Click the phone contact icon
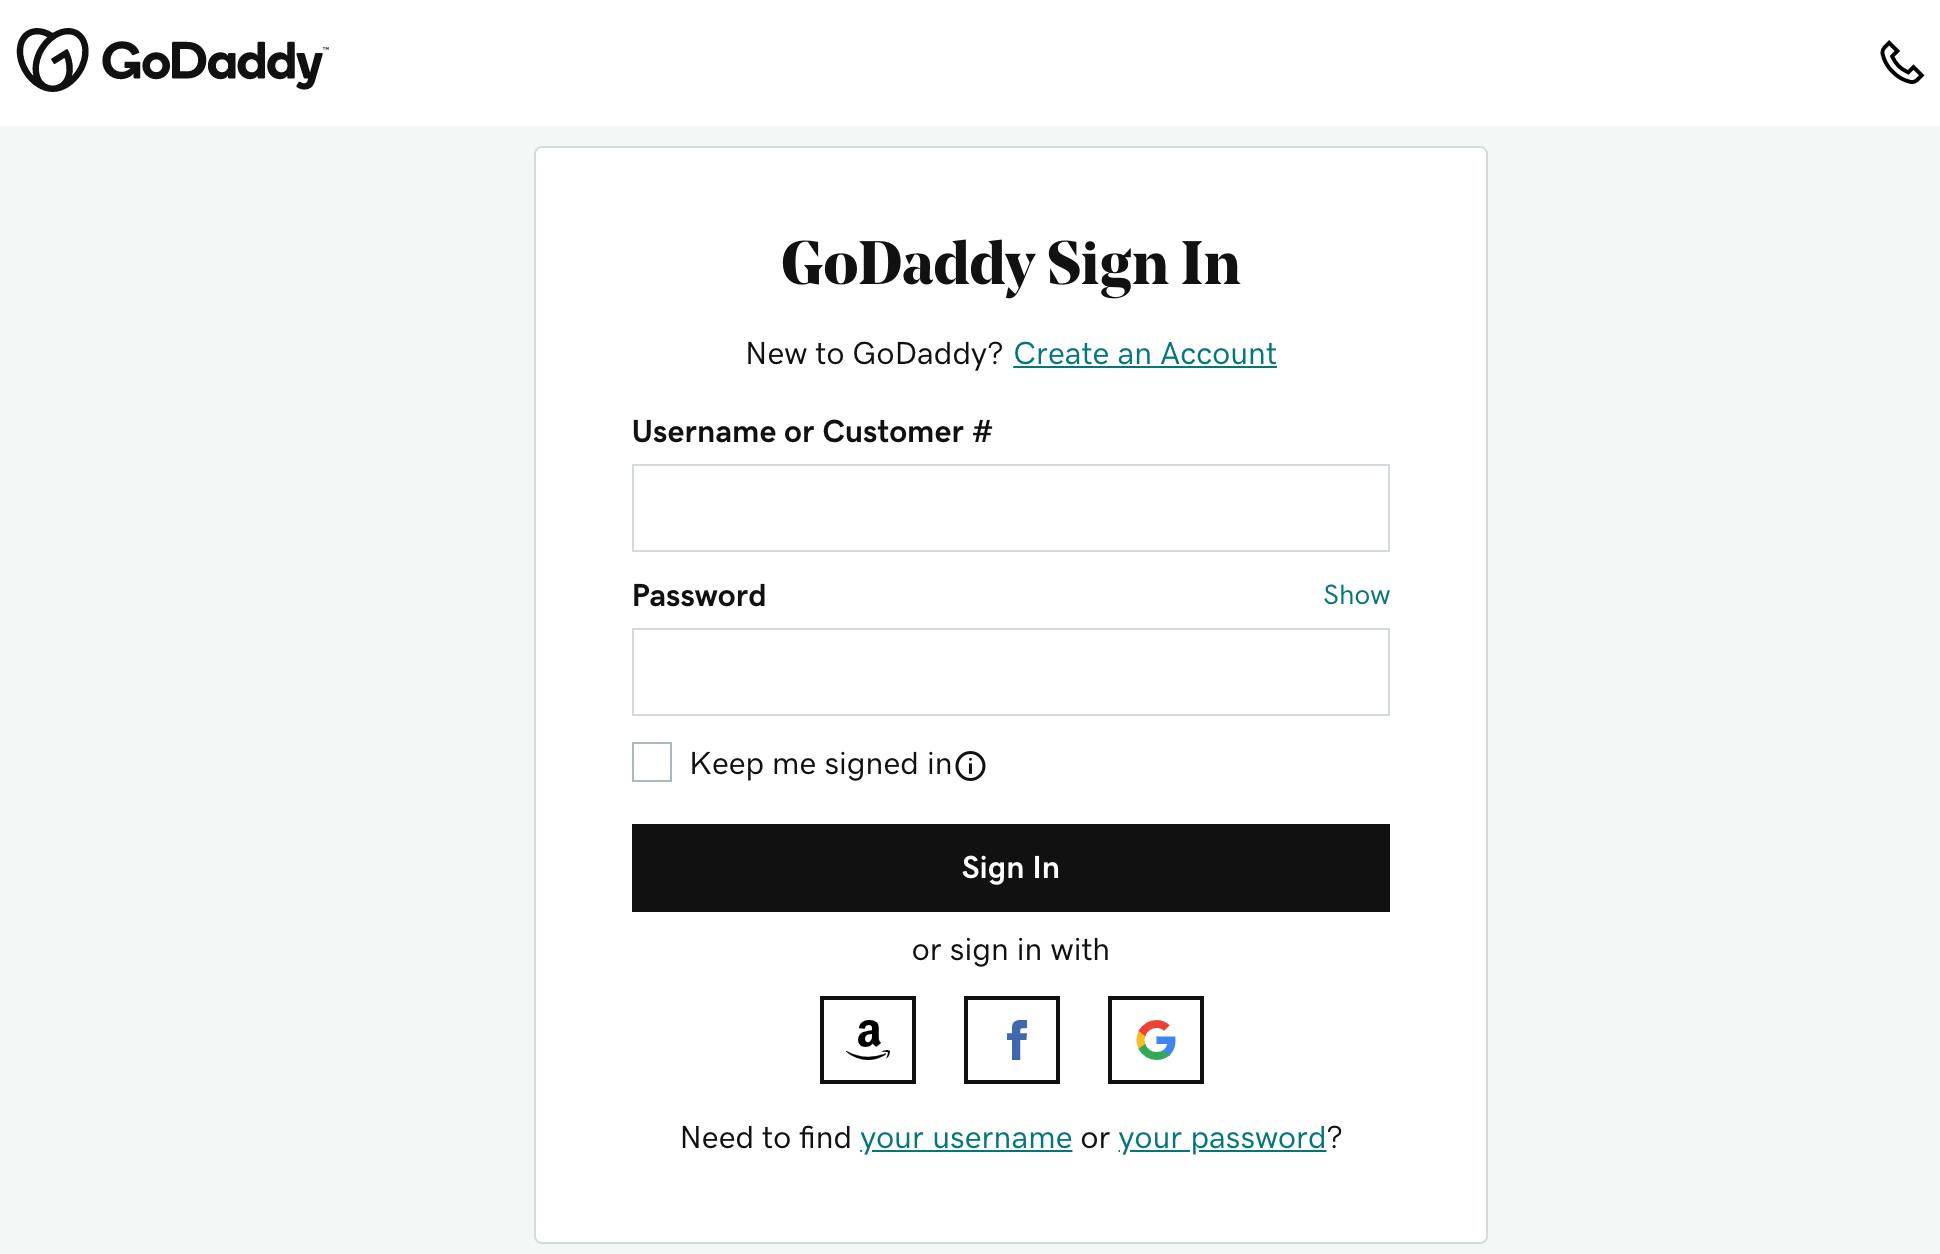This screenshot has width=1940, height=1254. (1902, 63)
